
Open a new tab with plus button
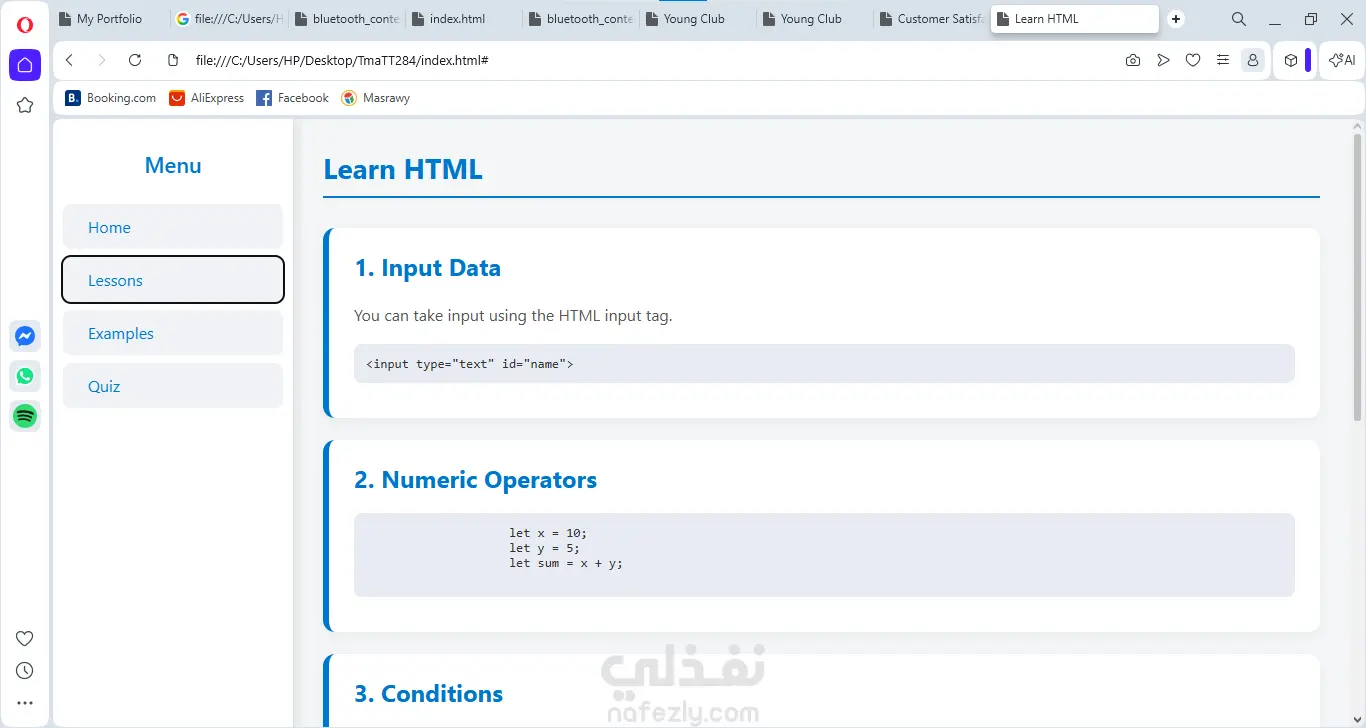tap(1176, 19)
